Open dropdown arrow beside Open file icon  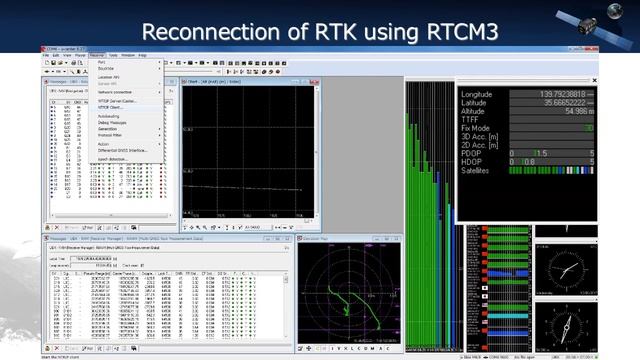click(x=66, y=63)
